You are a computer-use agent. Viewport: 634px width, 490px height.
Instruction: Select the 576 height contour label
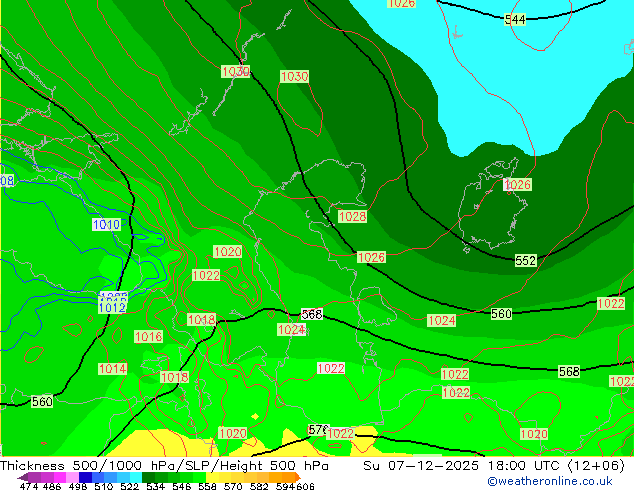[318, 429]
